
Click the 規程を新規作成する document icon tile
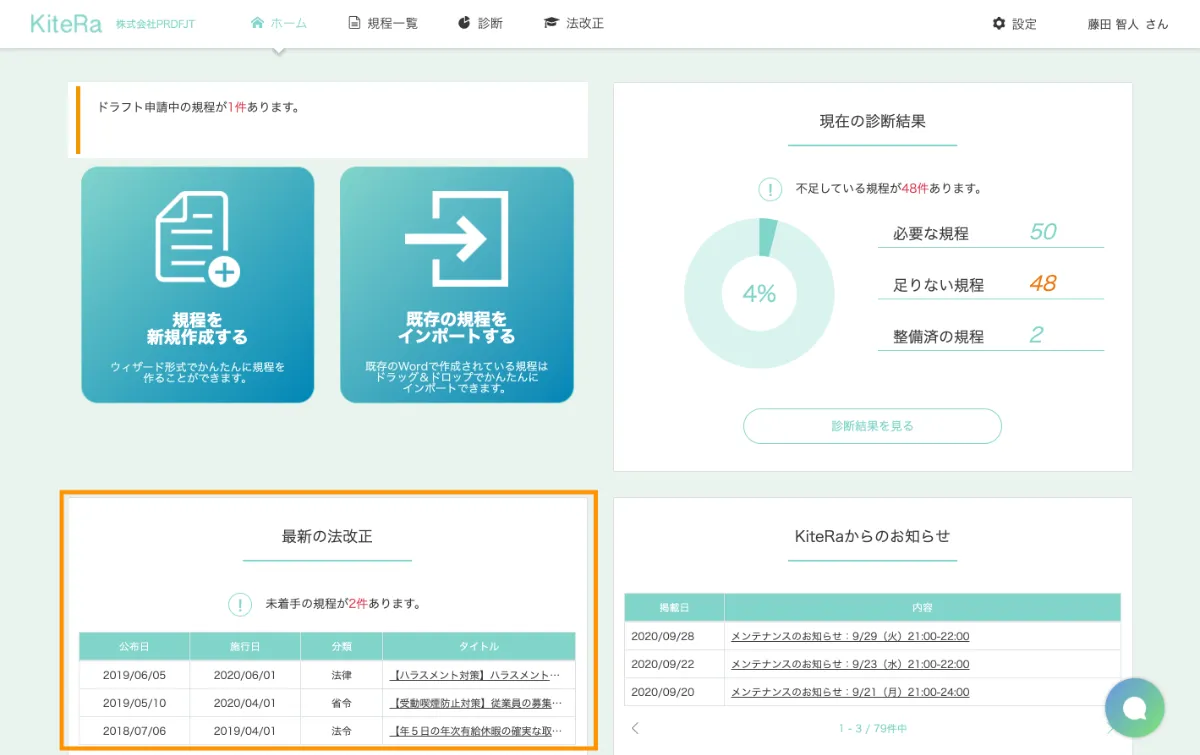[x=197, y=235]
